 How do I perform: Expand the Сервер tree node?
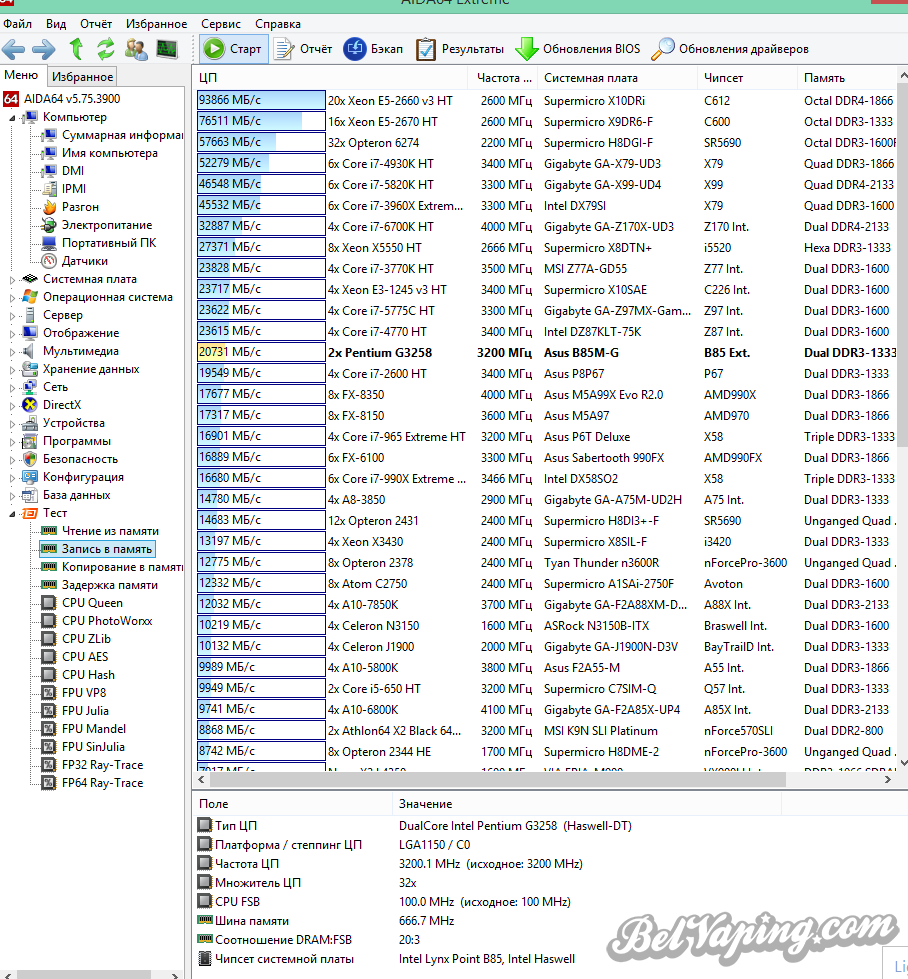[12, 316]
